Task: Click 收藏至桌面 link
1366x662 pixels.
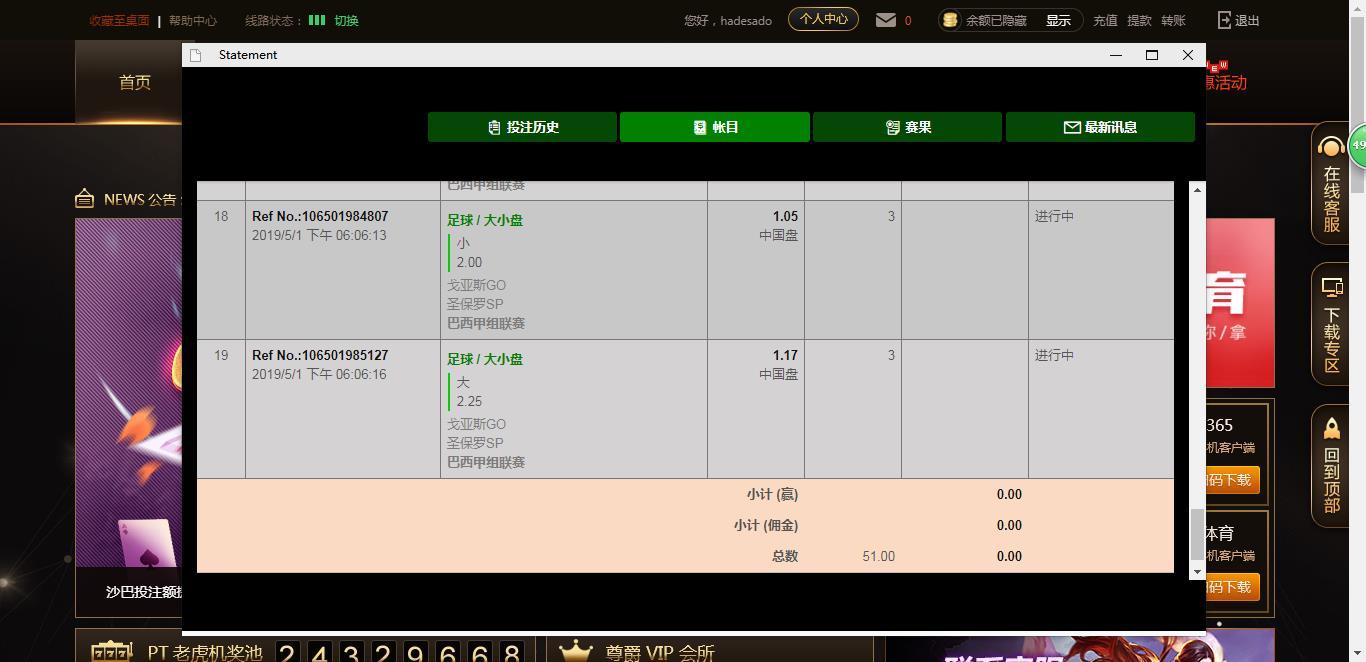Action: click(x=119, y=20)
